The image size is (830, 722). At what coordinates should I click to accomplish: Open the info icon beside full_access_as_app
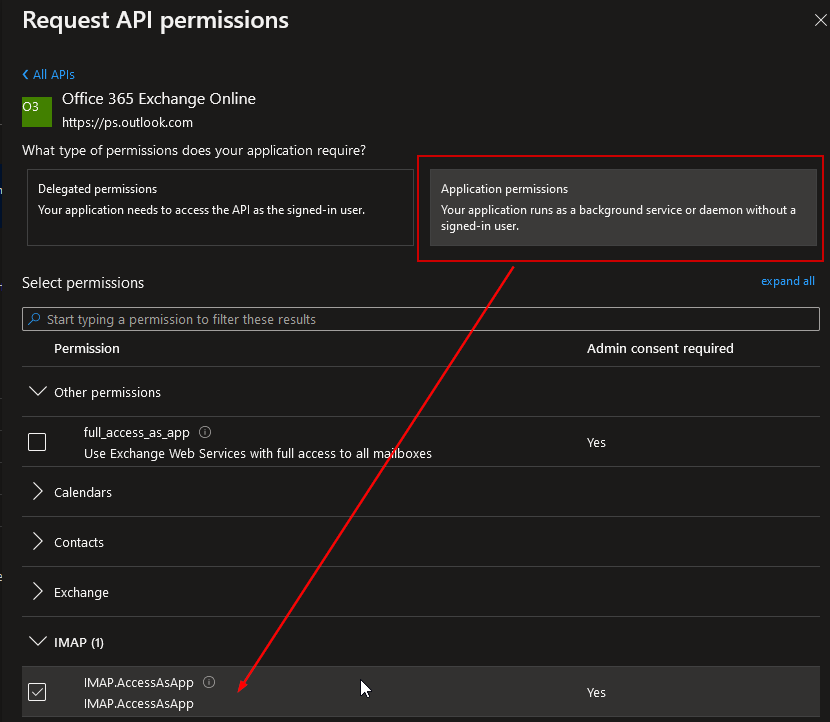click(x=205, y=432)
